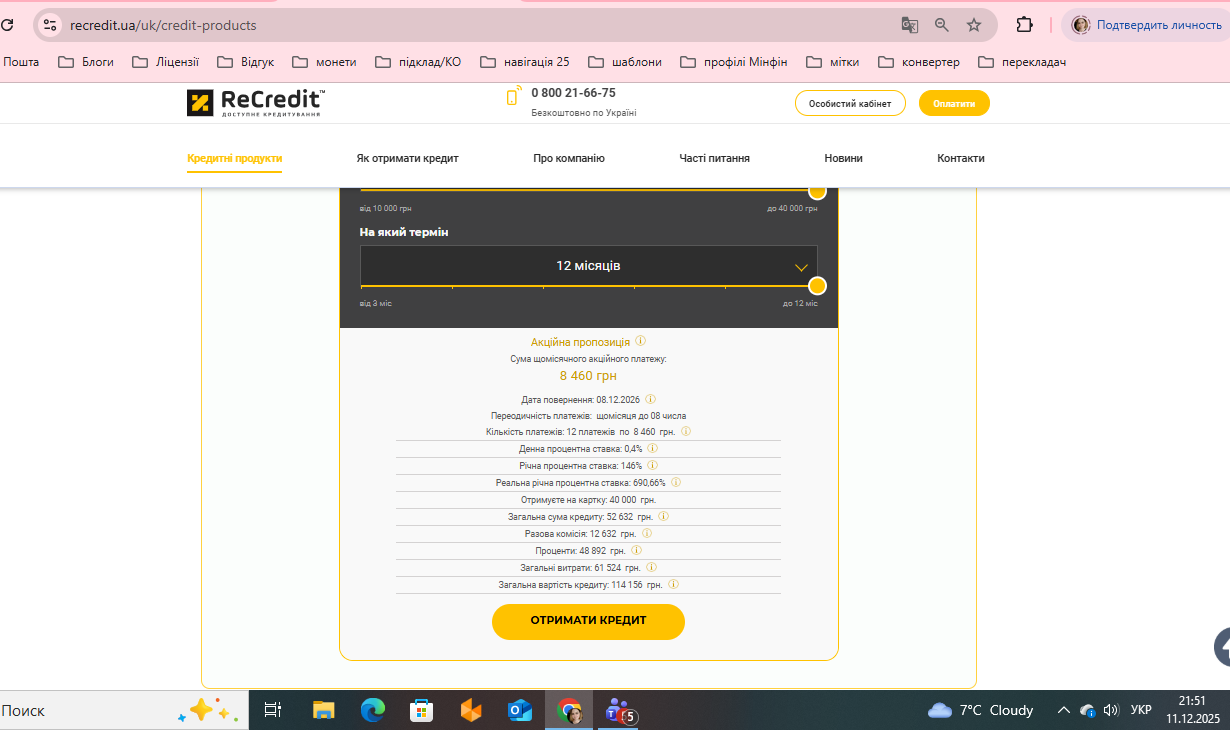Bookmark this page with the star icon
The width and height of the screenshot is (1230, 730).
(x=974, y=25)
